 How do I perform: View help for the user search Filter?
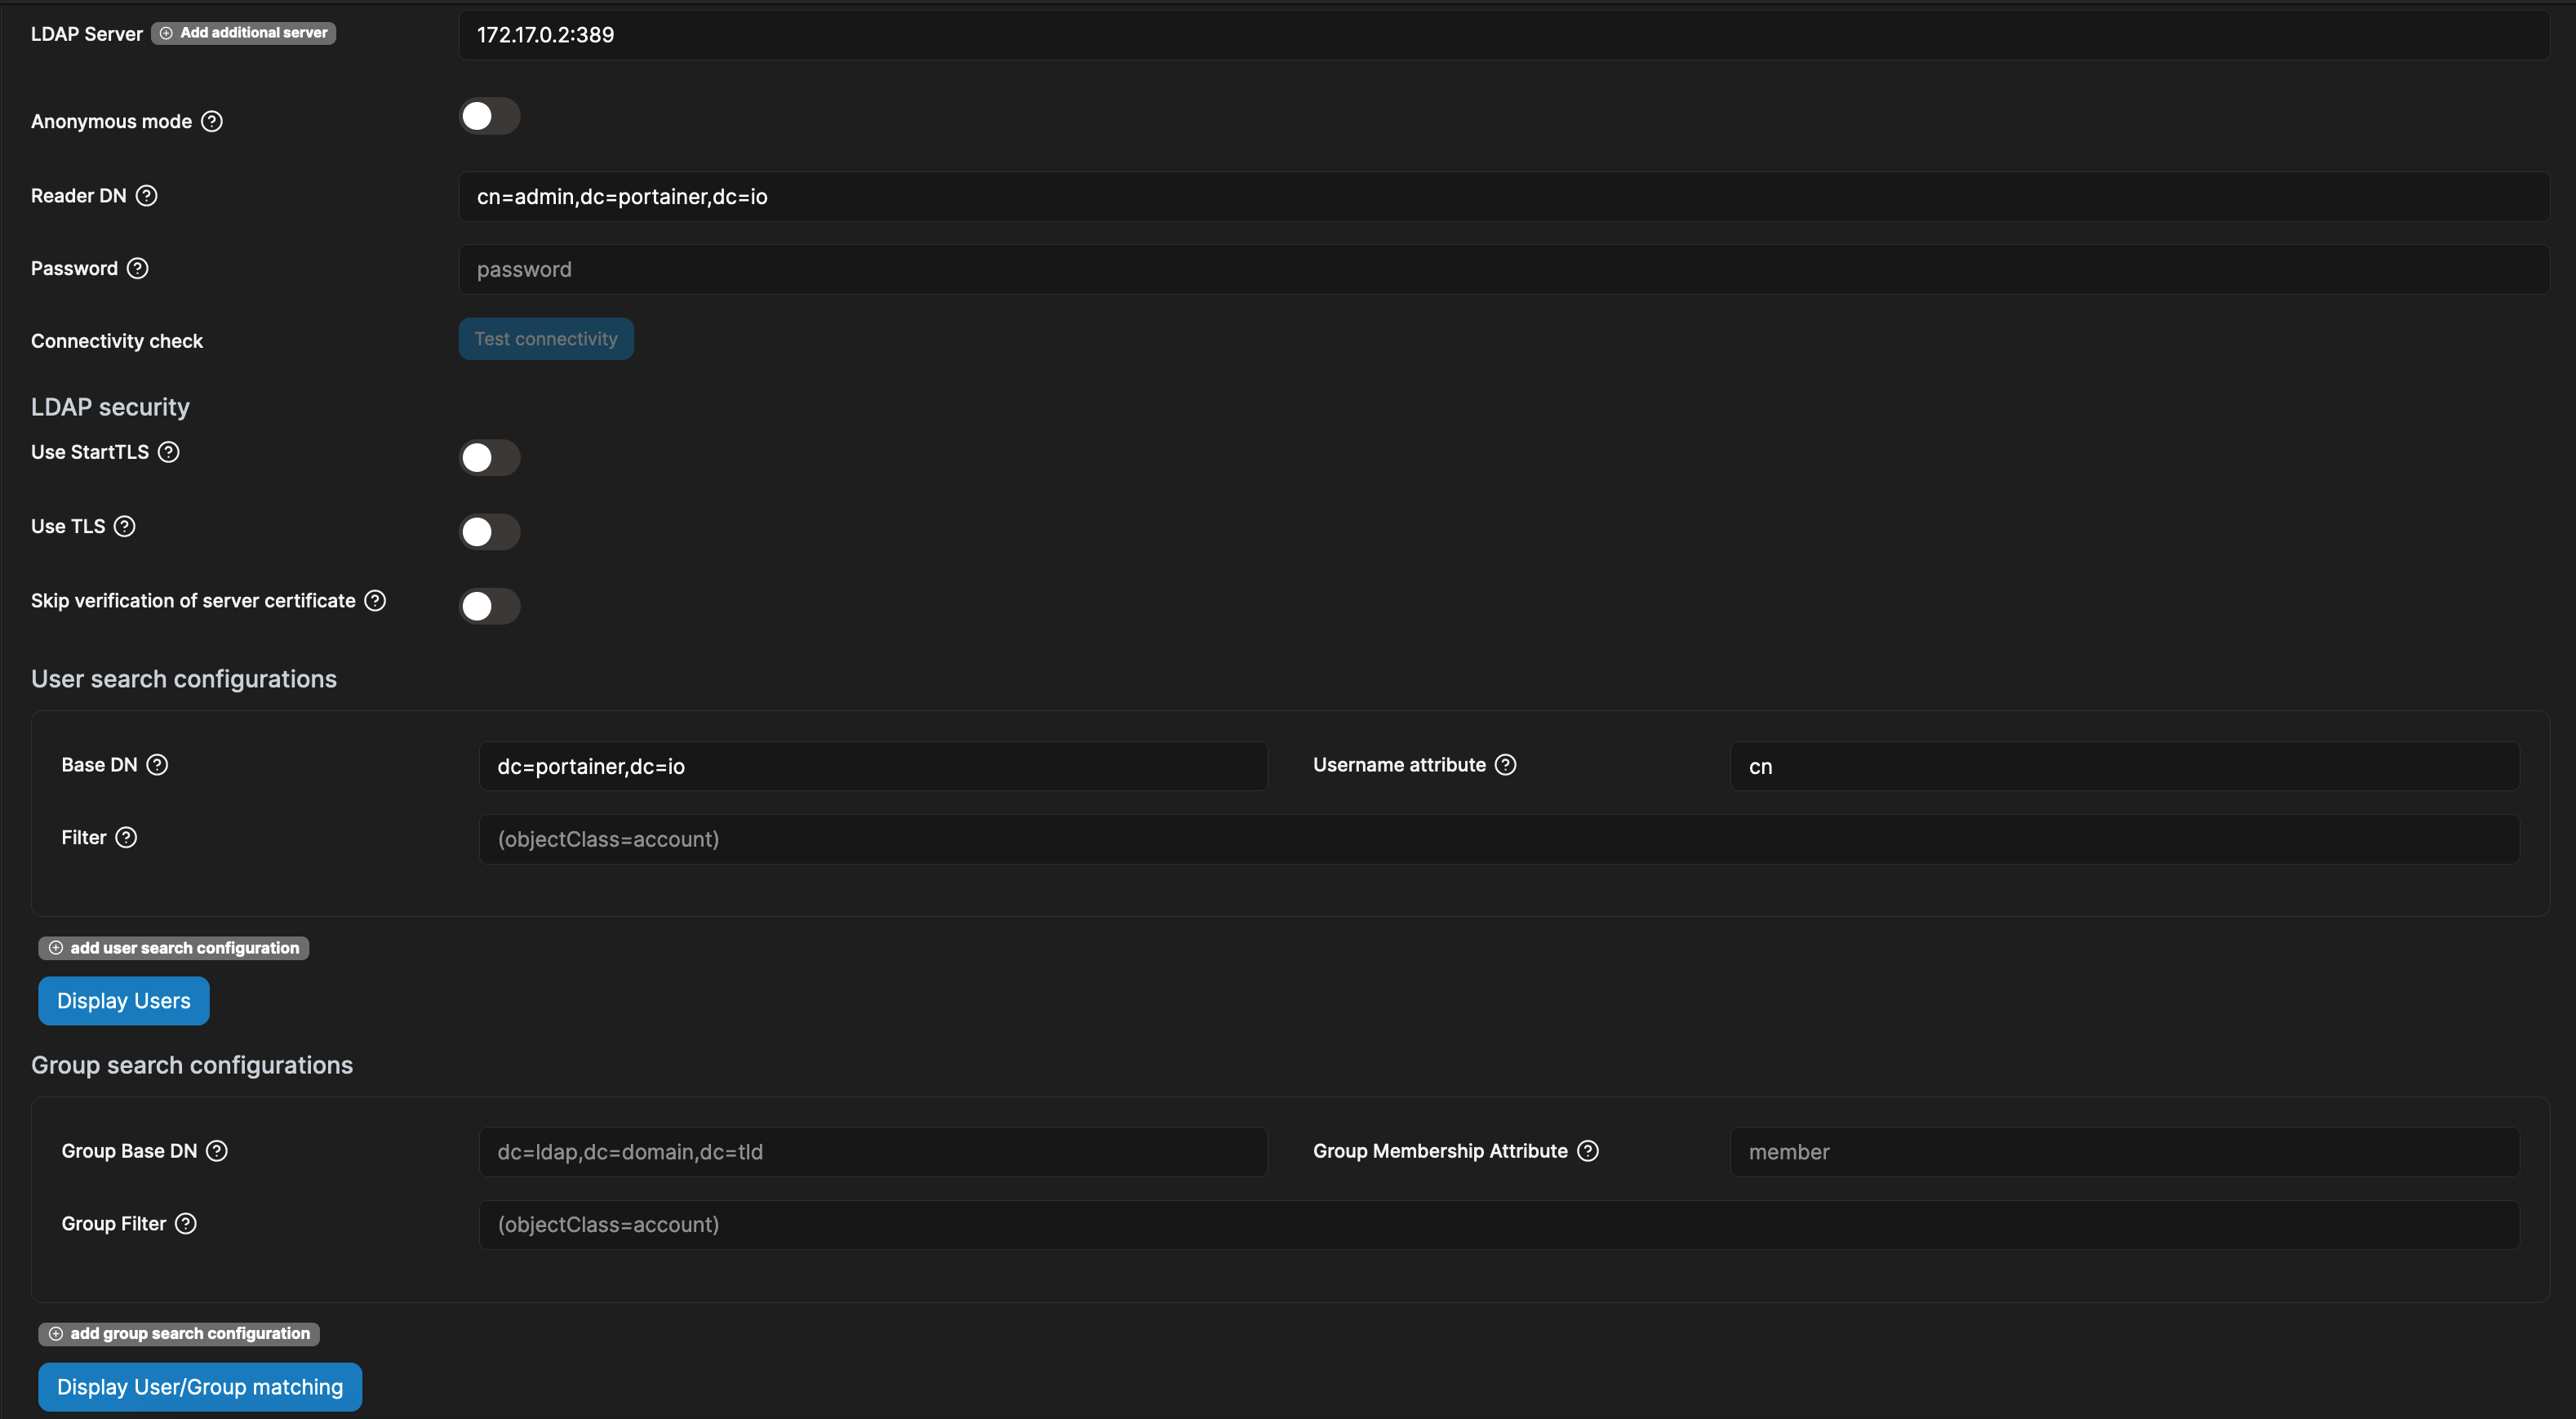point(126,838)
